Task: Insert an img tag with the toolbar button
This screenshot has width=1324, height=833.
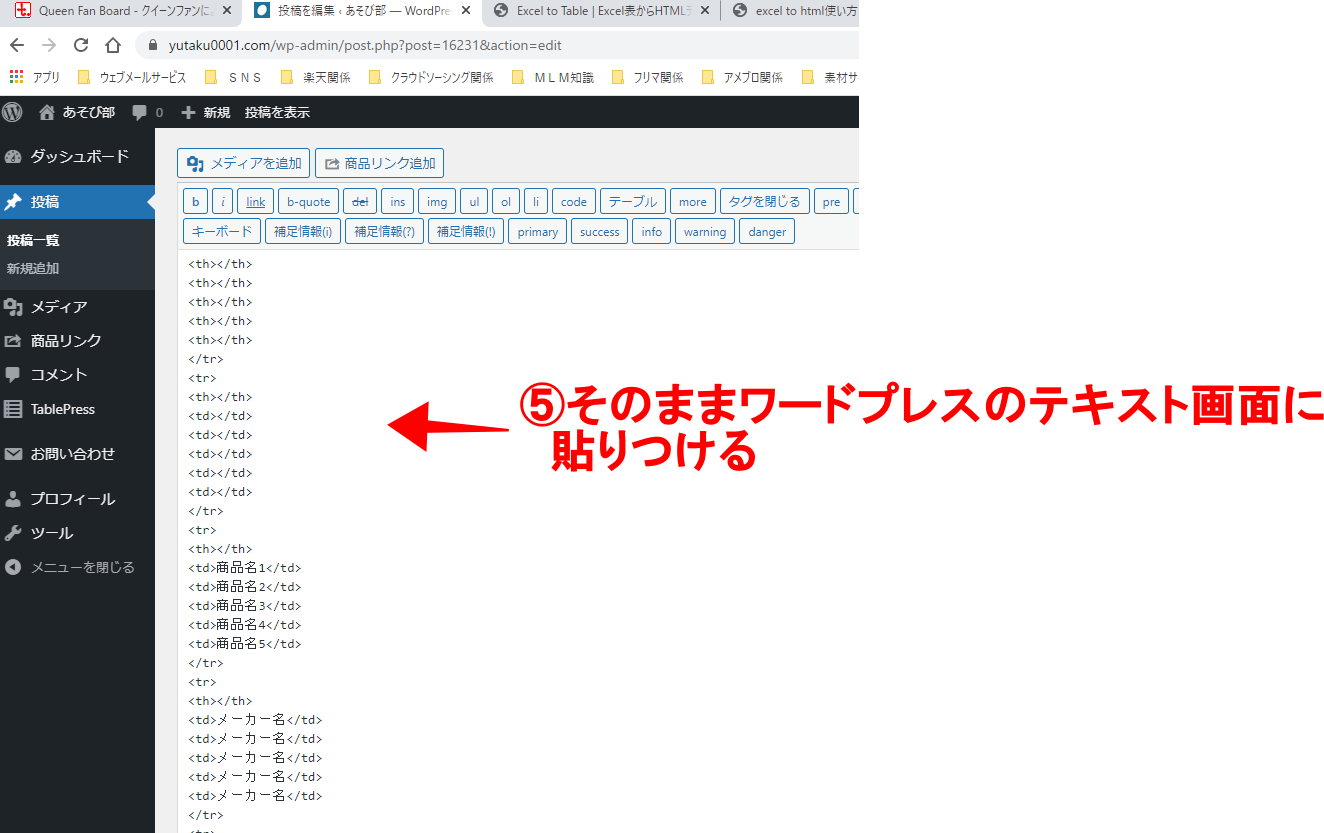Action: point(436,201)
